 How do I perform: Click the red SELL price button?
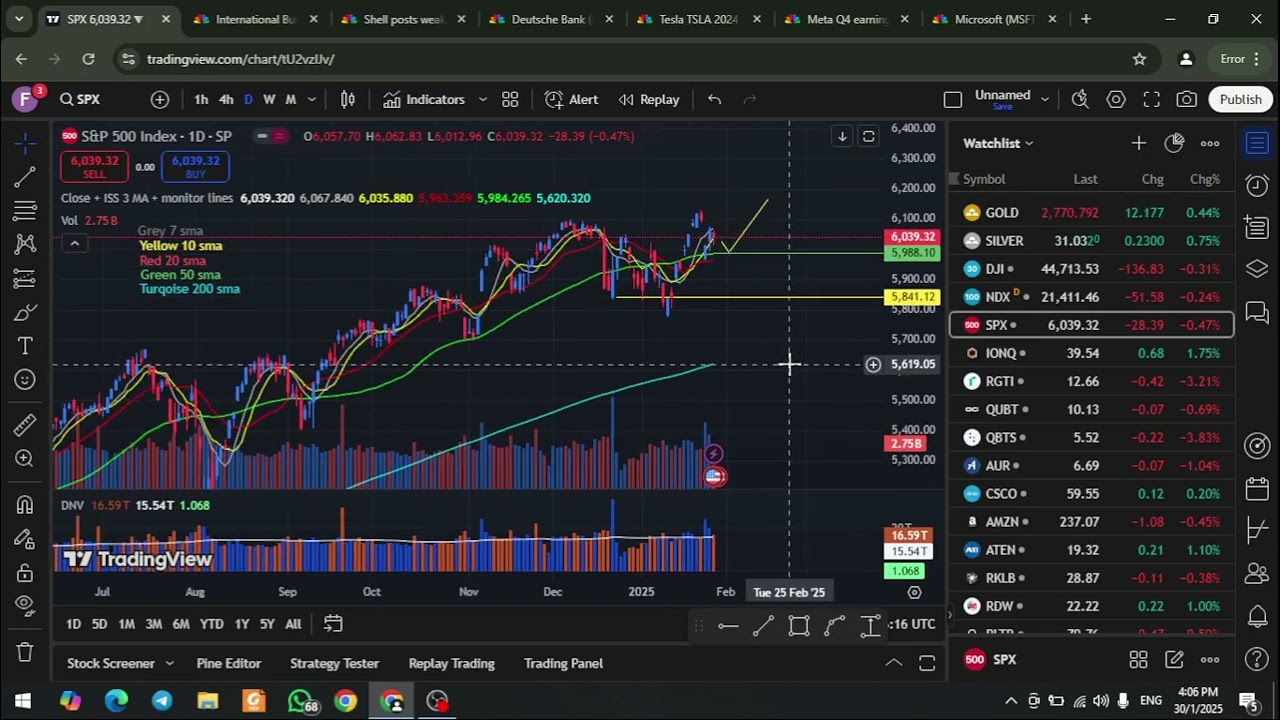click(x=94, y=167)
